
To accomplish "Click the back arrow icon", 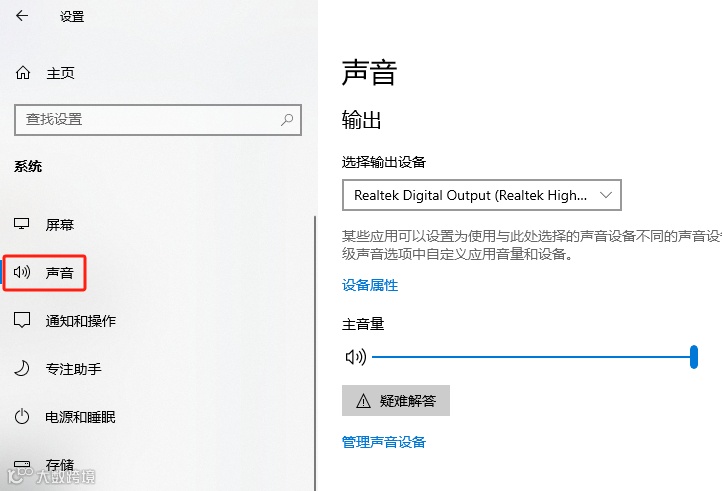I will 22,16.
